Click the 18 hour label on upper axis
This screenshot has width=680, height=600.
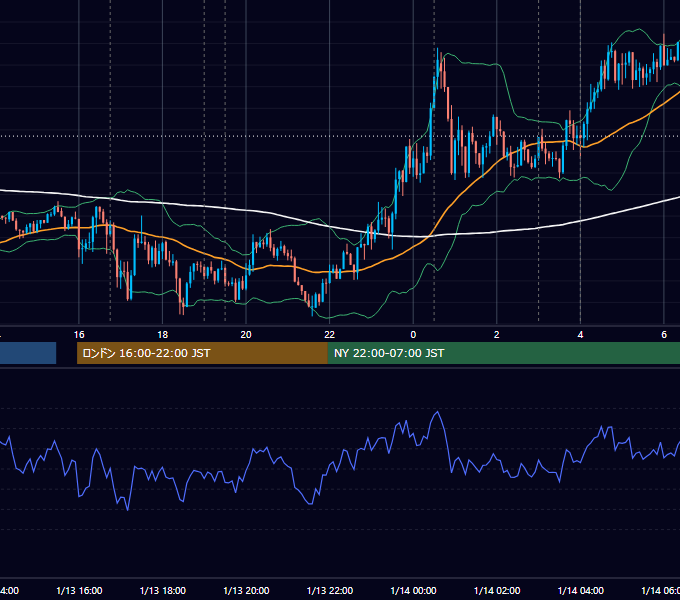[x=163, y=335]
